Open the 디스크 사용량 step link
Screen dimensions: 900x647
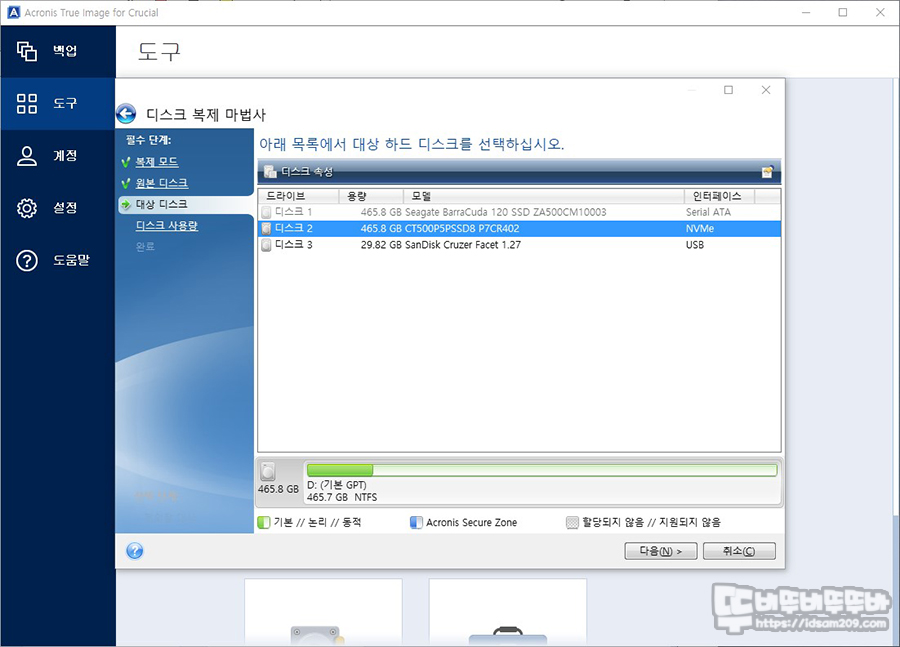166,226
